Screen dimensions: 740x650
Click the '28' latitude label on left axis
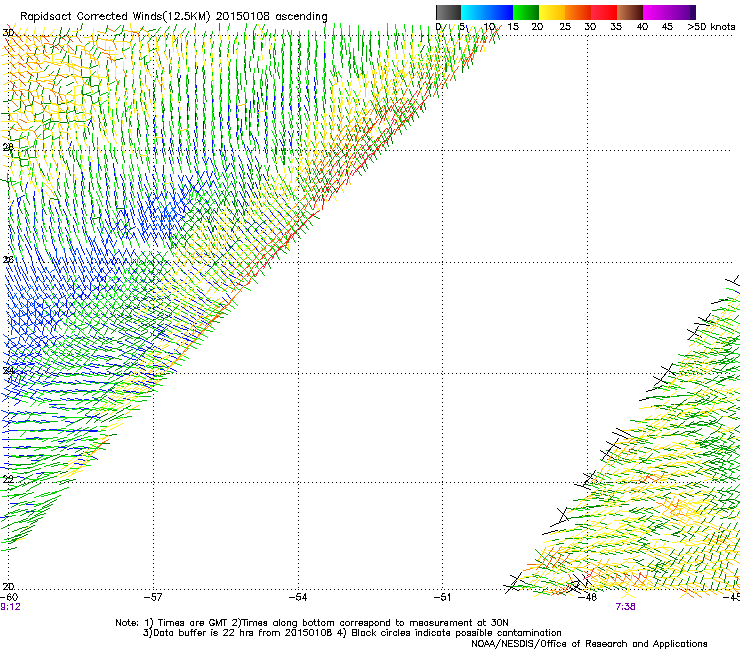pyautogui.click(x=8, y=147)
